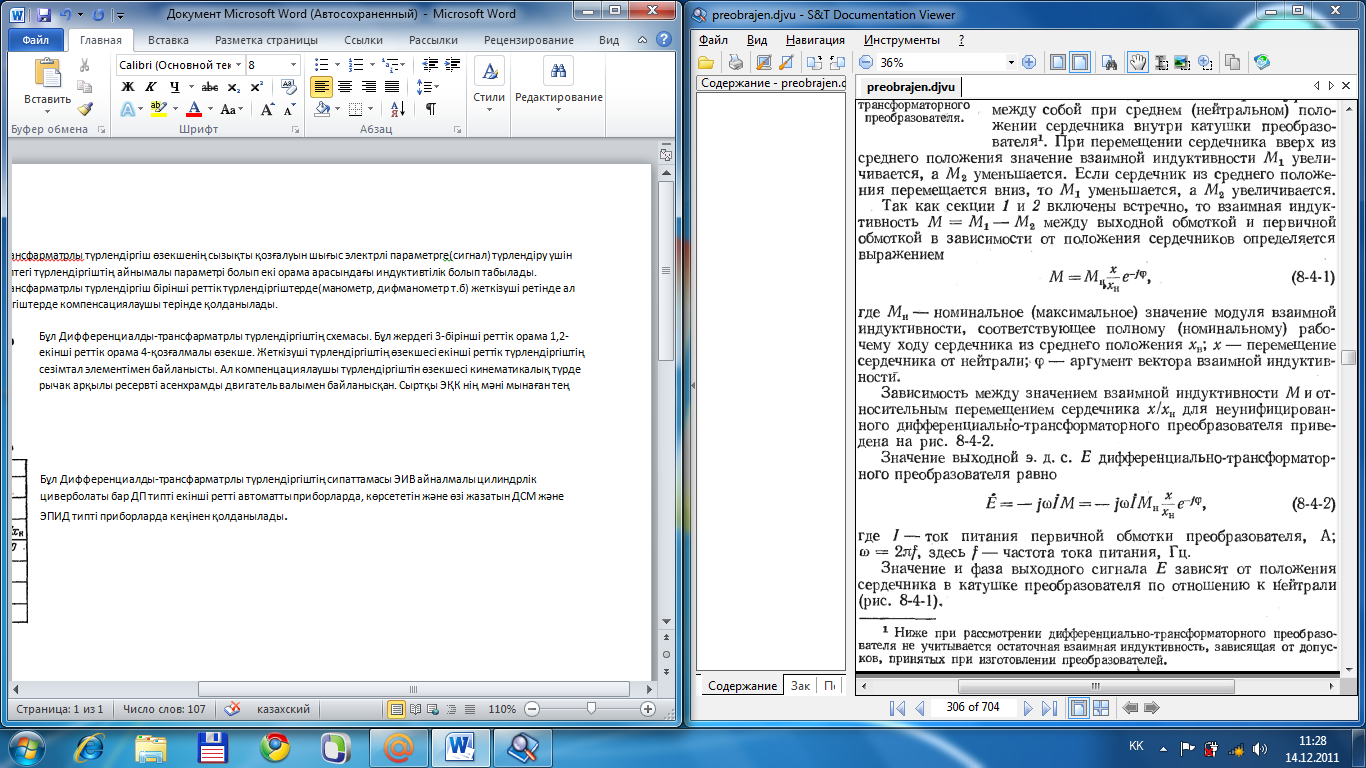Toggle align text left

(321, 87)
